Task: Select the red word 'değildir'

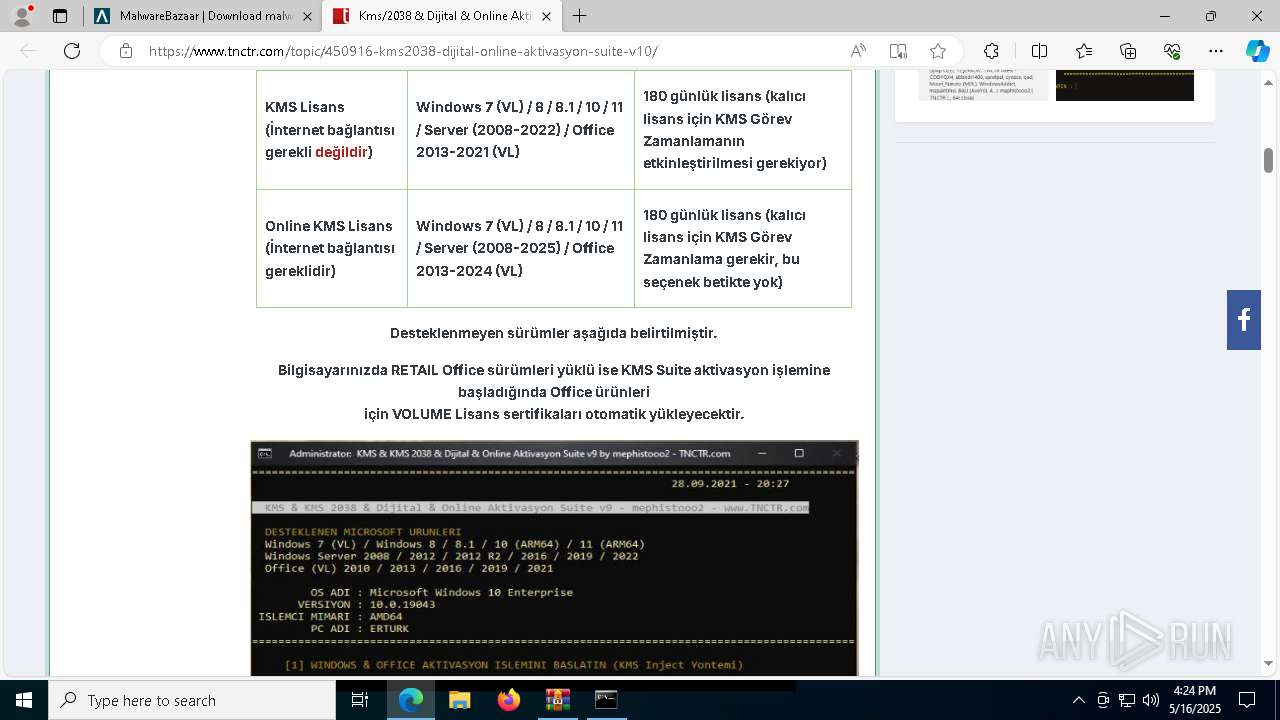Action: point(341,152)
